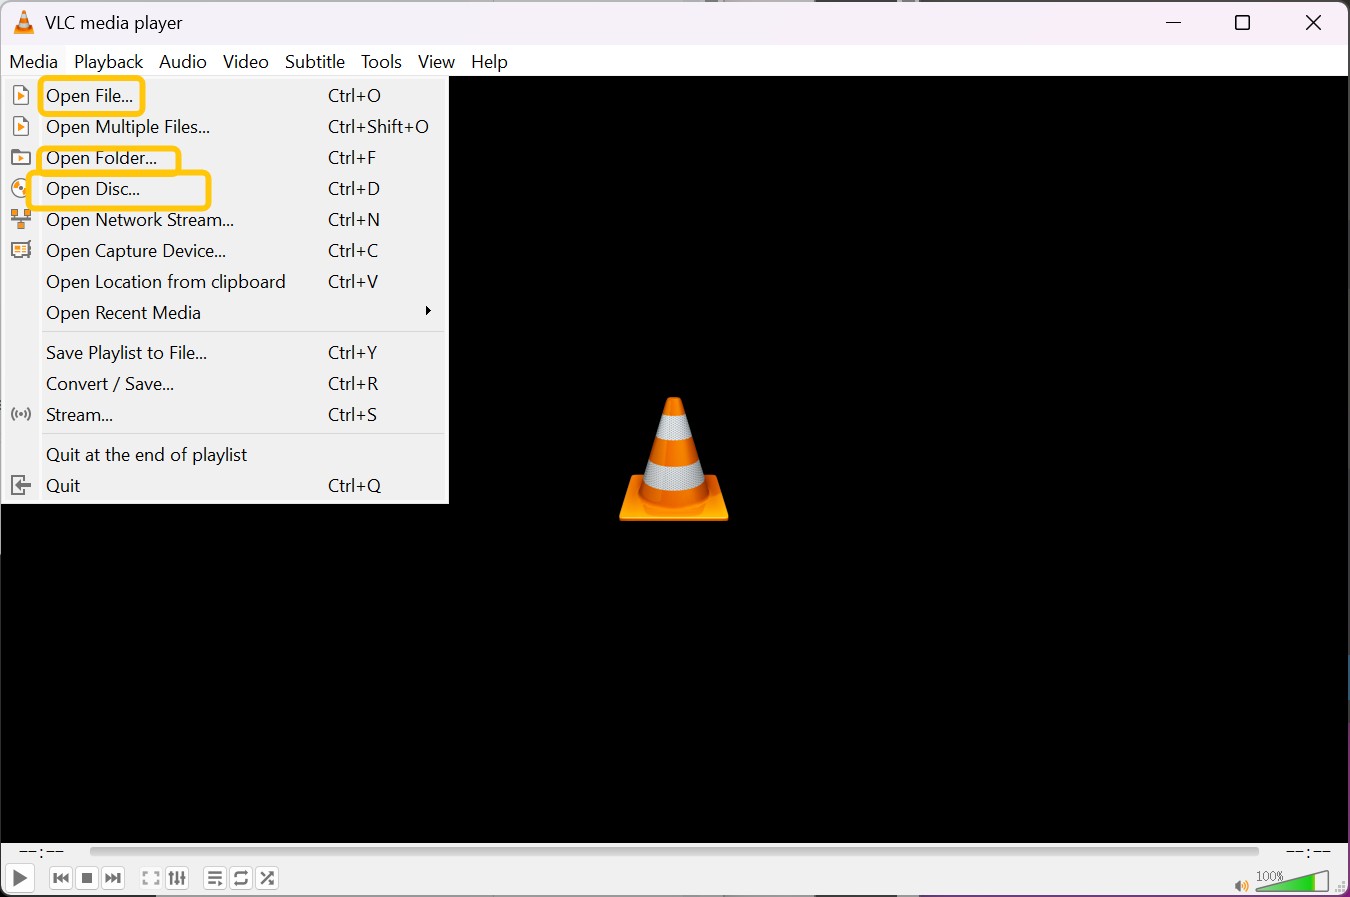Open the Audio menu
Screen dimensions: 1350x897
[x=183, y=61]
